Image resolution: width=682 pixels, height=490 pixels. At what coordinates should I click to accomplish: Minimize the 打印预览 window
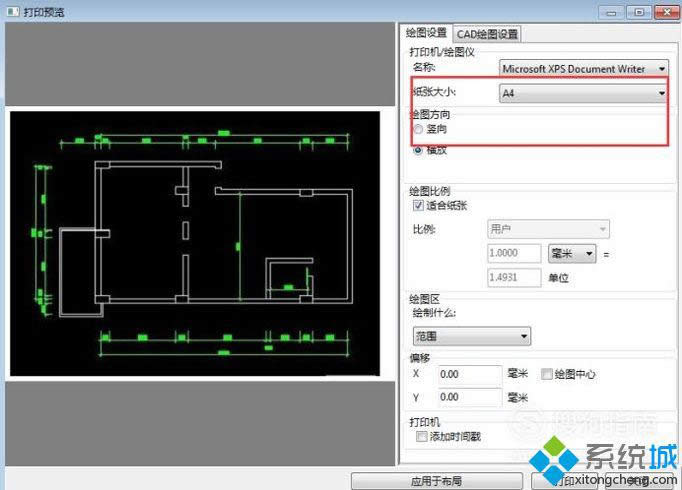611,12
